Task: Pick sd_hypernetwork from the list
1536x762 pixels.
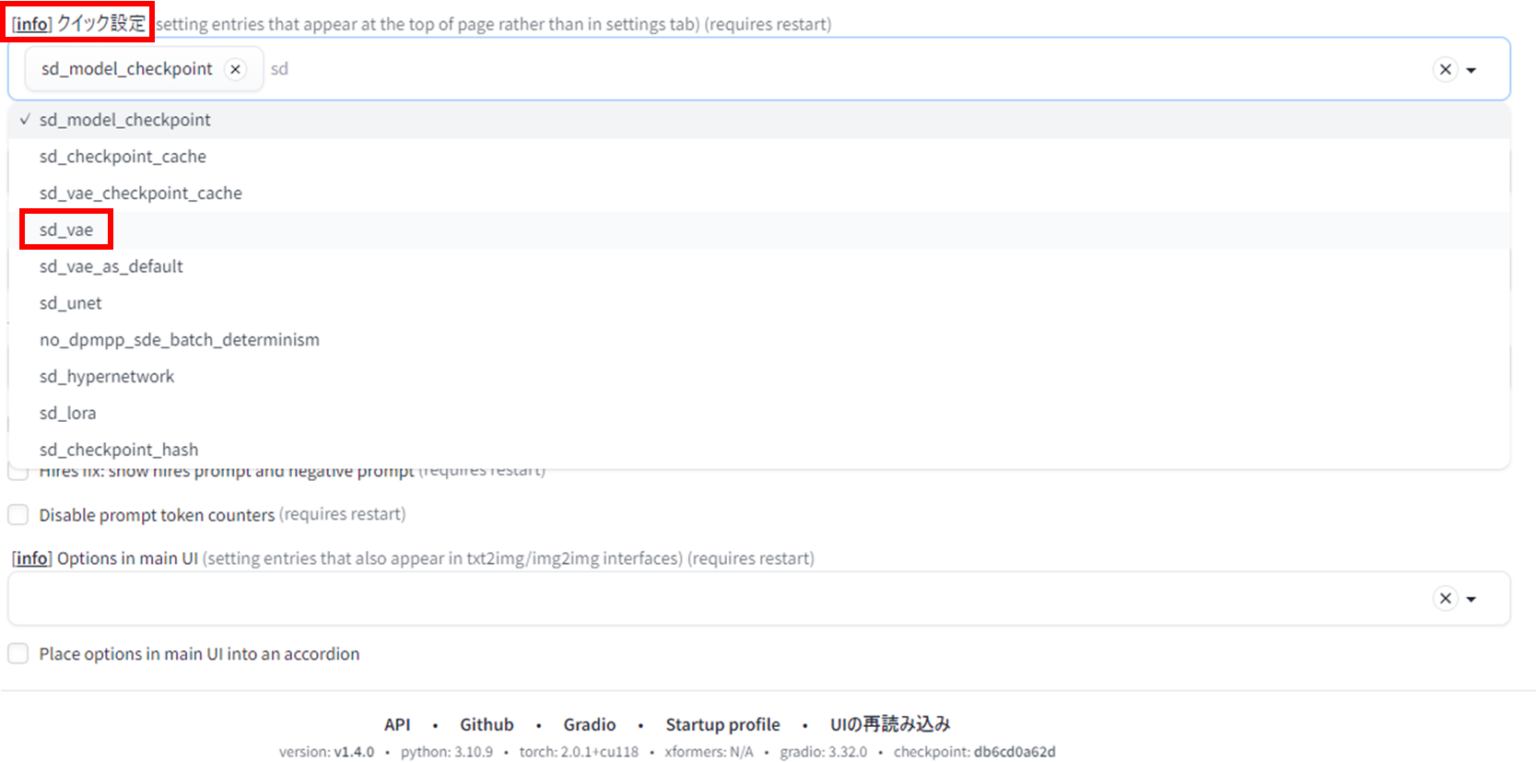Action: pos(107,377)
